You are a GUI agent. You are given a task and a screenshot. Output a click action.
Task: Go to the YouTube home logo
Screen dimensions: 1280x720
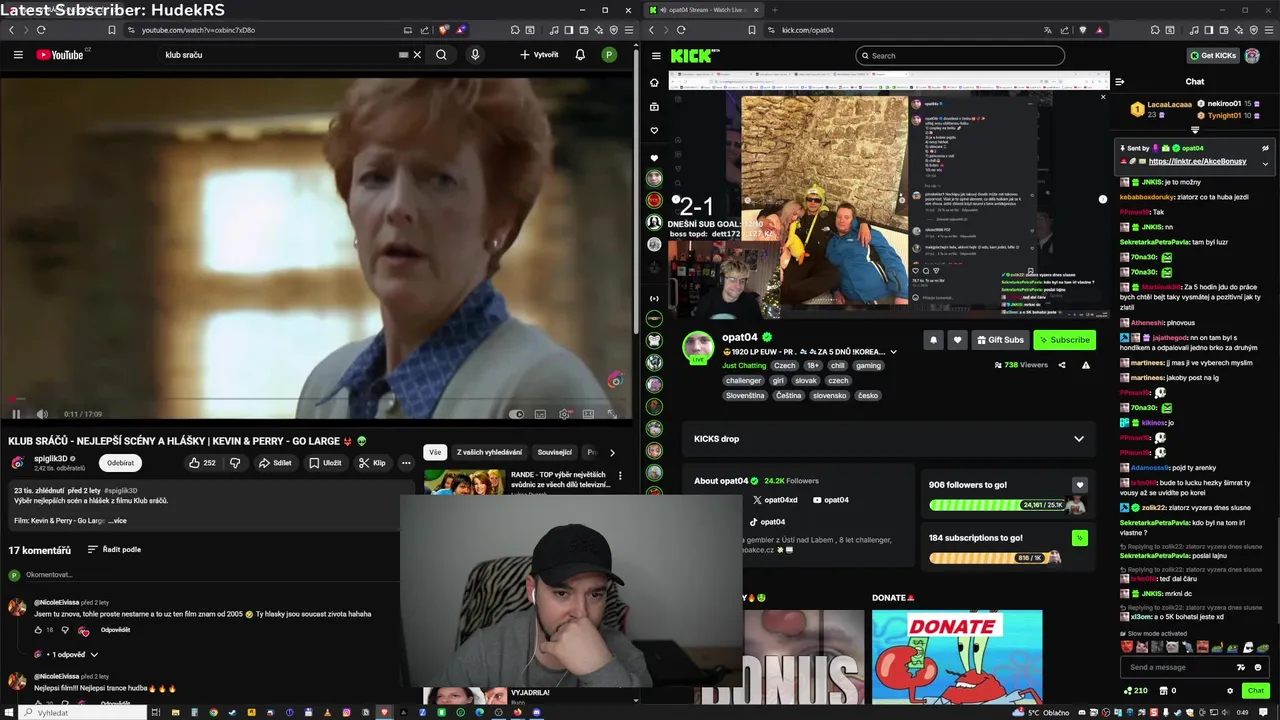point(60,55)
